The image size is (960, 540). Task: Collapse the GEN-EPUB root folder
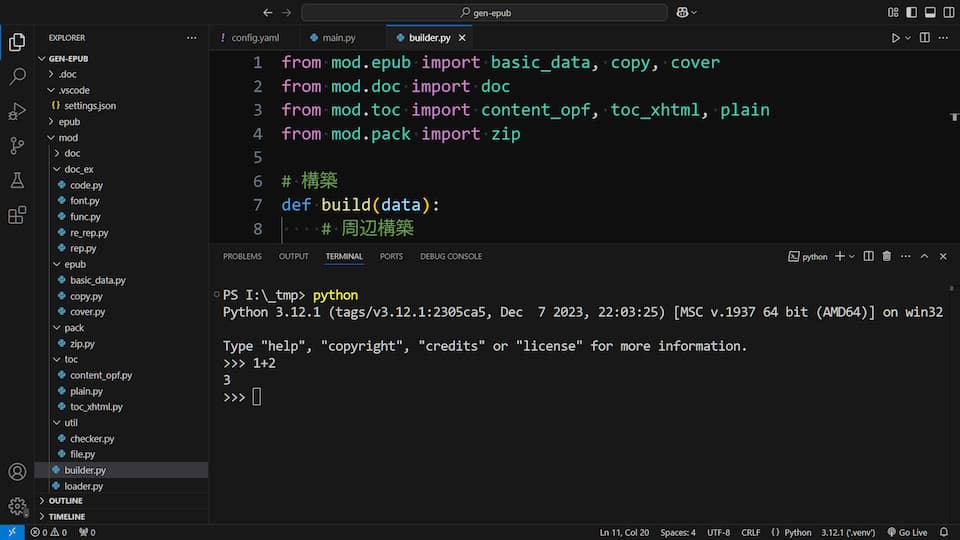pos(42,59)
